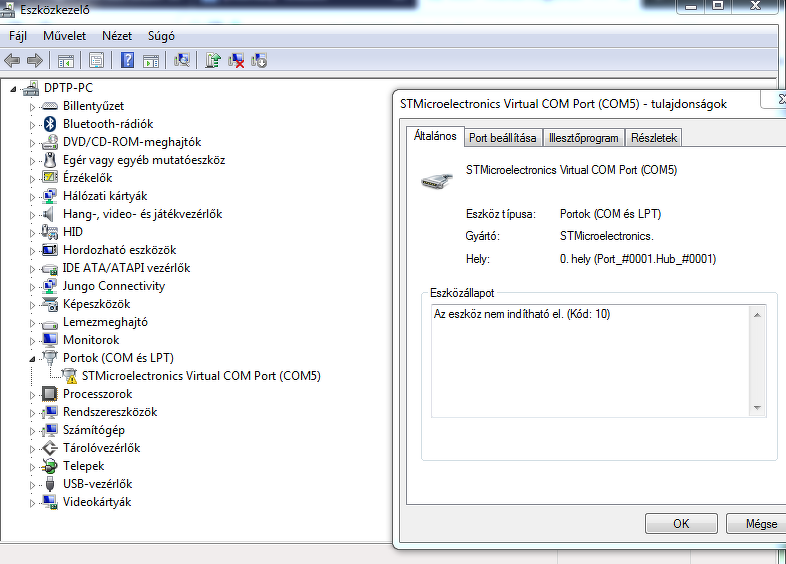Collapse the DPTP-PC root node

pos(14,90)
